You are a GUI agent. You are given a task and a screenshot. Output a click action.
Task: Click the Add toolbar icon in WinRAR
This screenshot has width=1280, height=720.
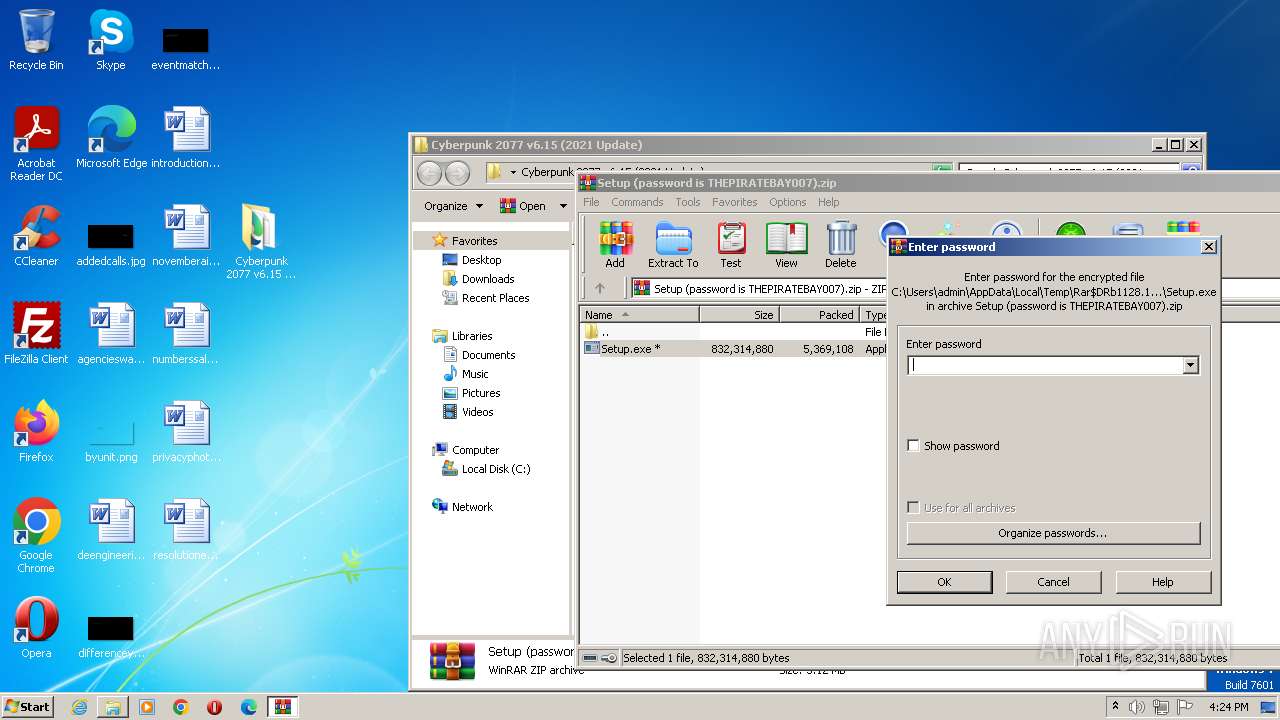[615, 245]
